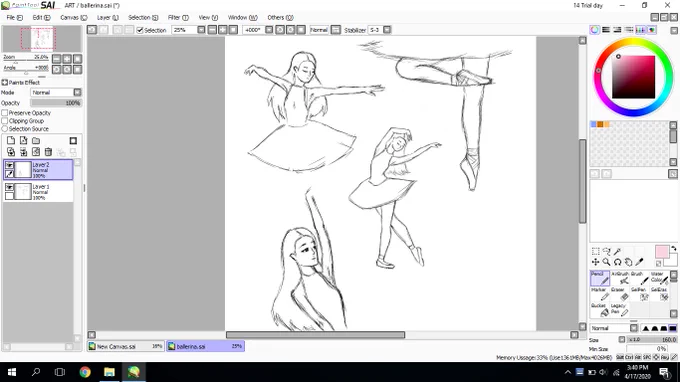Select the eyedropper color picker tool
This screenshot has height=382, width=680.
[x=639, y=262]
